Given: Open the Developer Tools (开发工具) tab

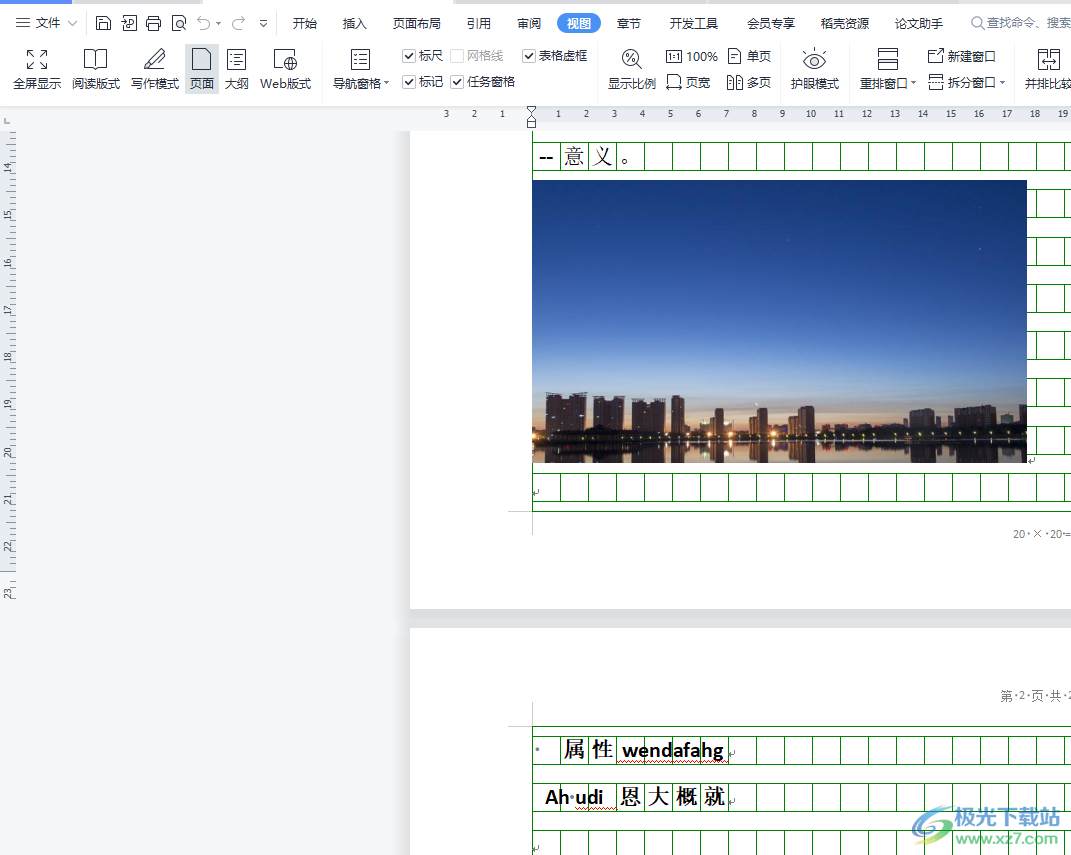Looking at the screenshot, I should tap(694, 23).
